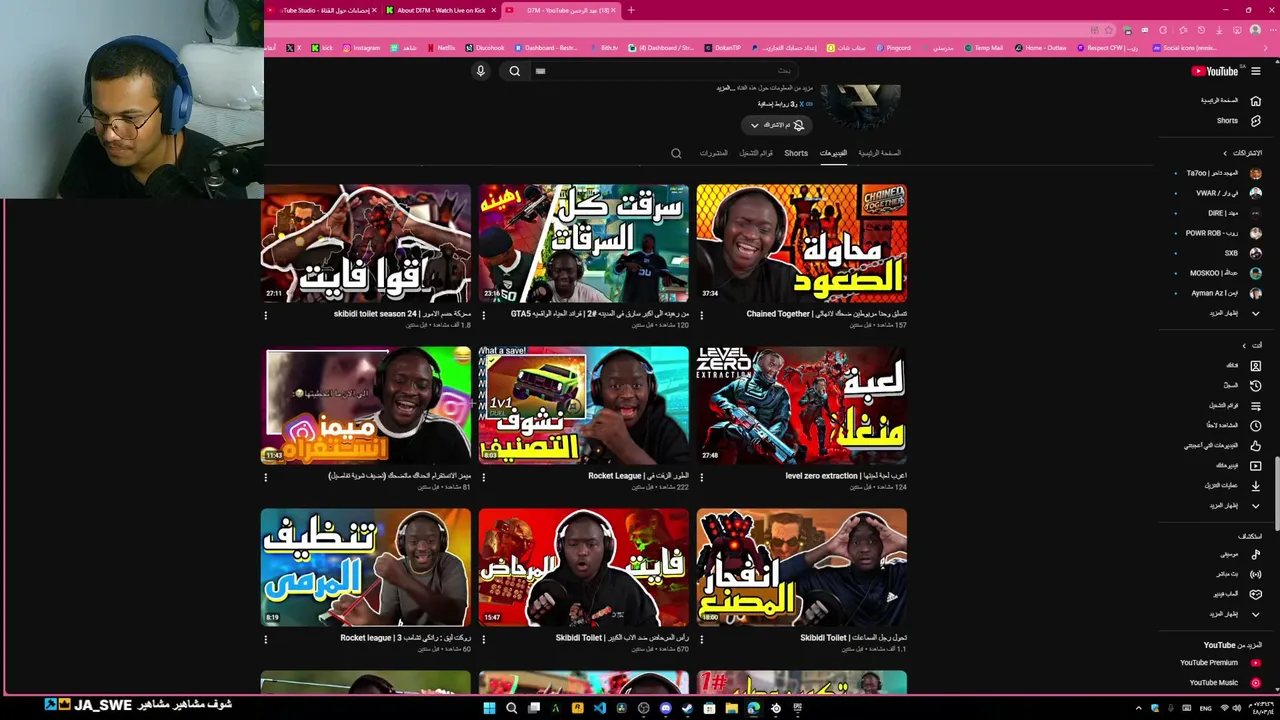The image size is (1280, 720).
Task: Click the magnifier search button beside the search box
Action: [x=514, y=71]
